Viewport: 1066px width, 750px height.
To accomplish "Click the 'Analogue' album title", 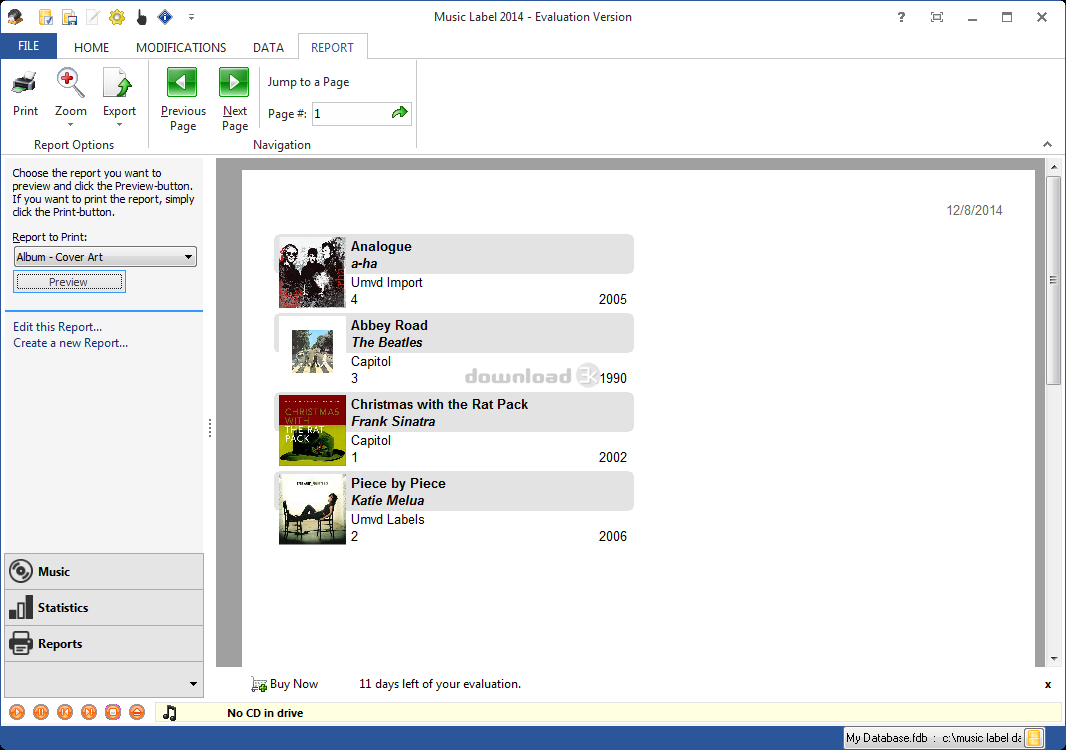I will [381, 247].
